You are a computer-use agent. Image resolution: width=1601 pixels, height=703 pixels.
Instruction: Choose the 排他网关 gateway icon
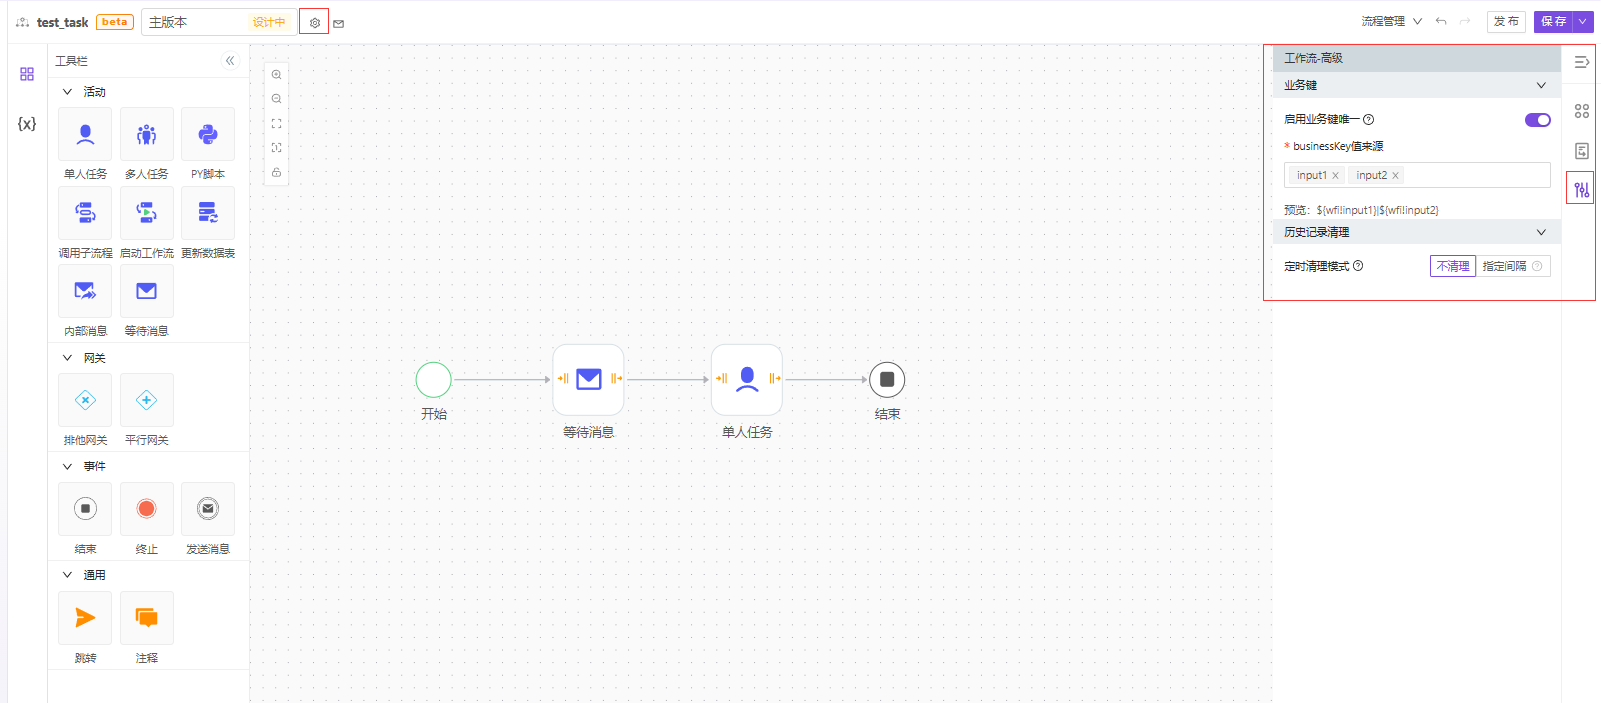85,400
